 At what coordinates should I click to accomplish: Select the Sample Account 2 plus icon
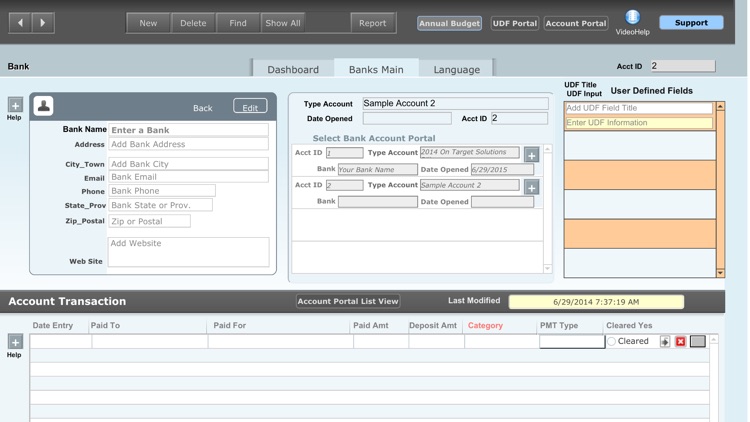[531, 187]
